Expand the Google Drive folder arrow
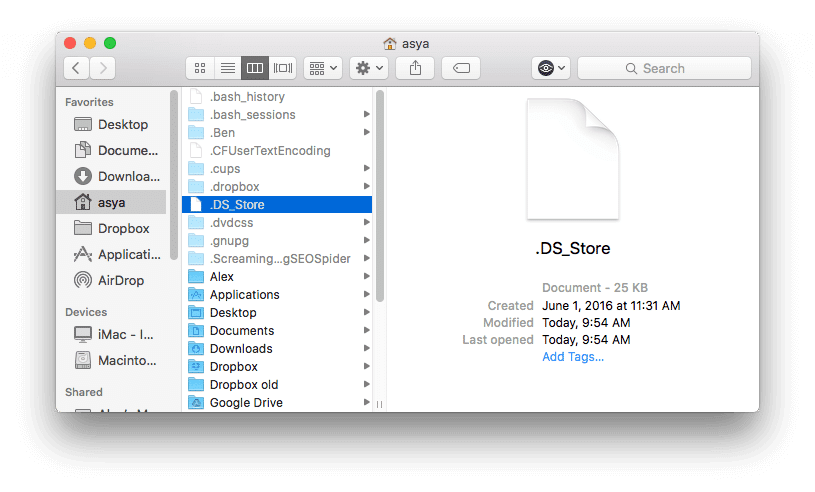815x492 pixels. [x=366, y=402]
